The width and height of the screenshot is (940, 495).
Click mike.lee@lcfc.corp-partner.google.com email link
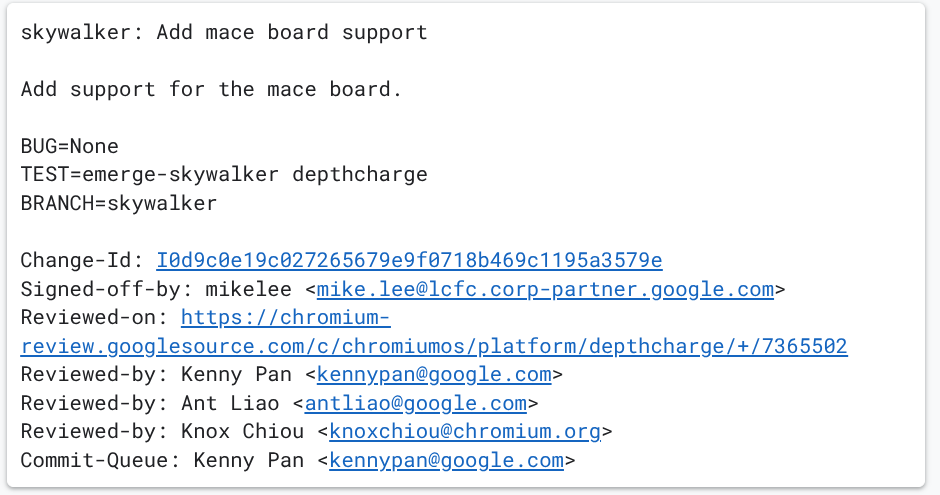(545, 290)
